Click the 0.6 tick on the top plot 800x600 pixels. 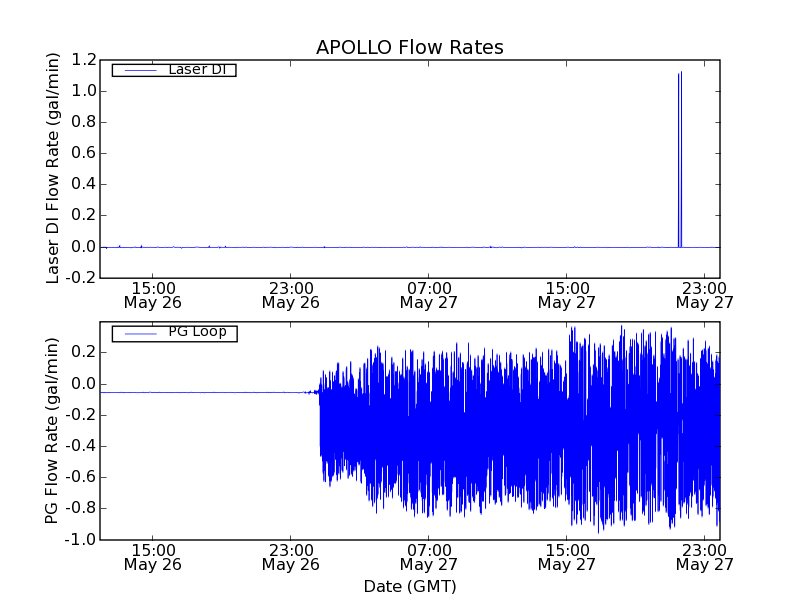83,154
